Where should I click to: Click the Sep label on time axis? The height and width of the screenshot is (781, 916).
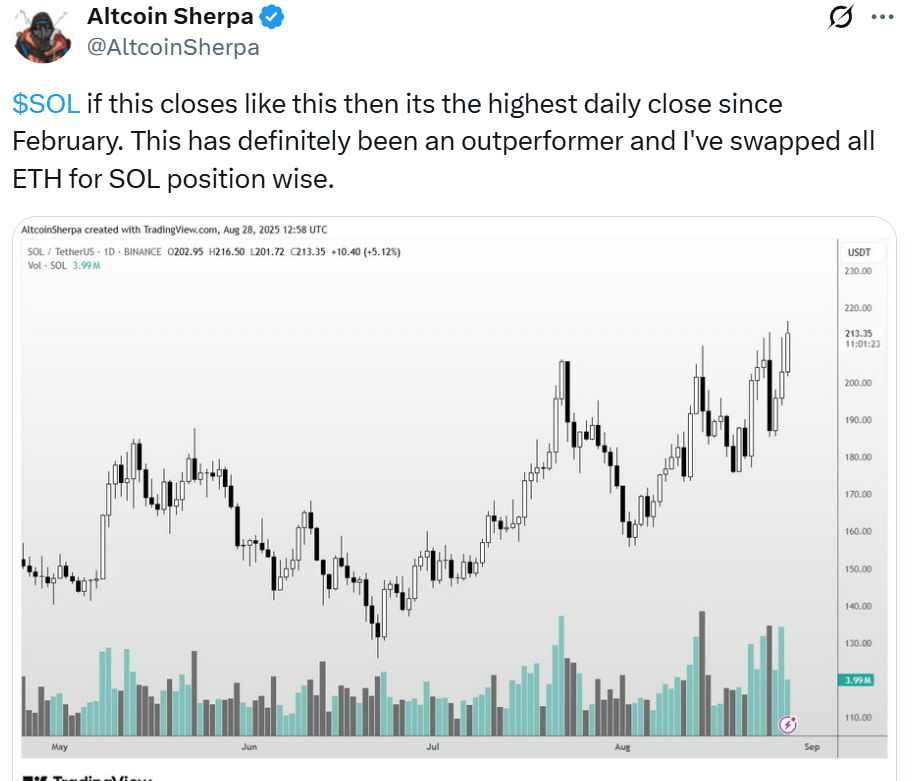(x=811, y=747)
